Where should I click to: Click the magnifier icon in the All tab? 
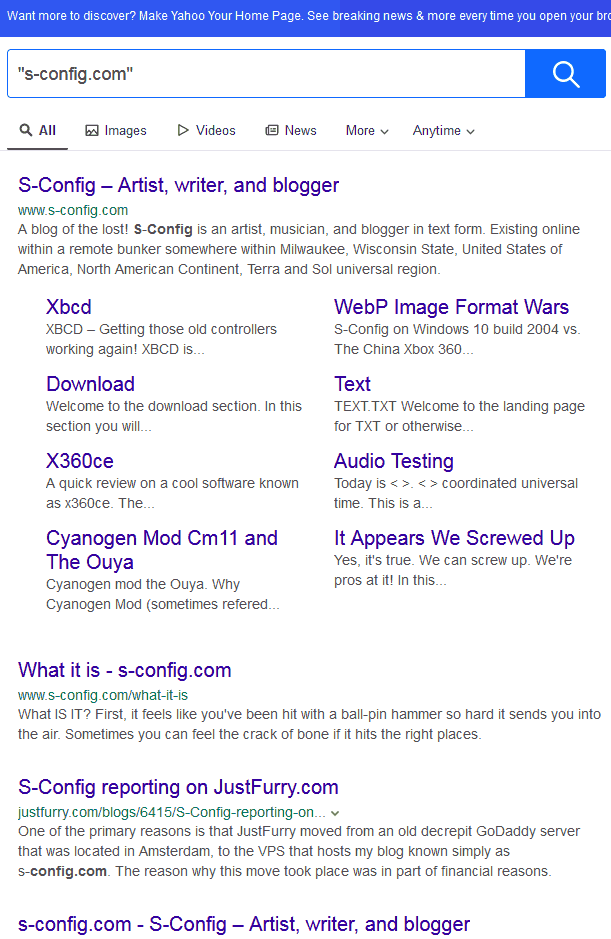coord(26,130)
